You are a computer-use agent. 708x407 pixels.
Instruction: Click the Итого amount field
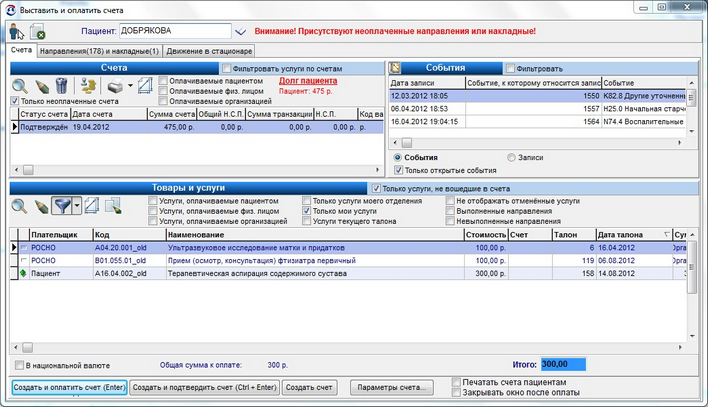[x=563, y=364]
